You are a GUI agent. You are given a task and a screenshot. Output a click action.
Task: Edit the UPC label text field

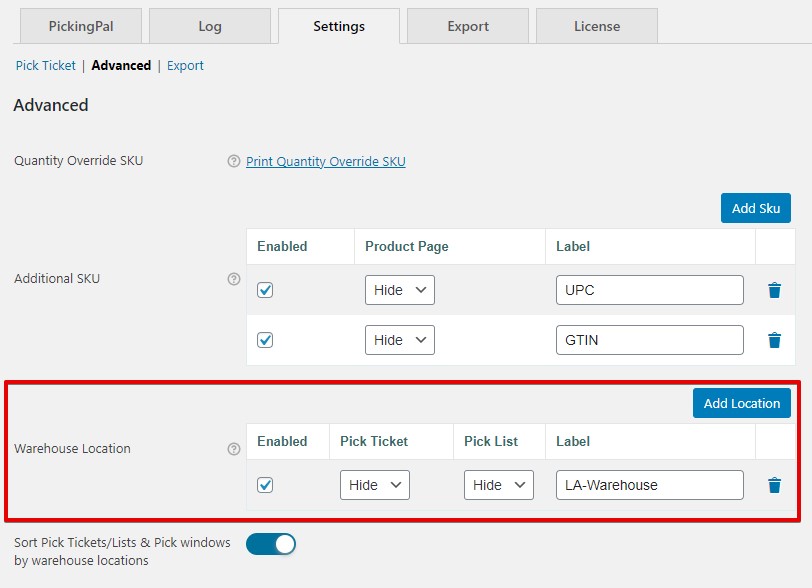click(649, 289)
